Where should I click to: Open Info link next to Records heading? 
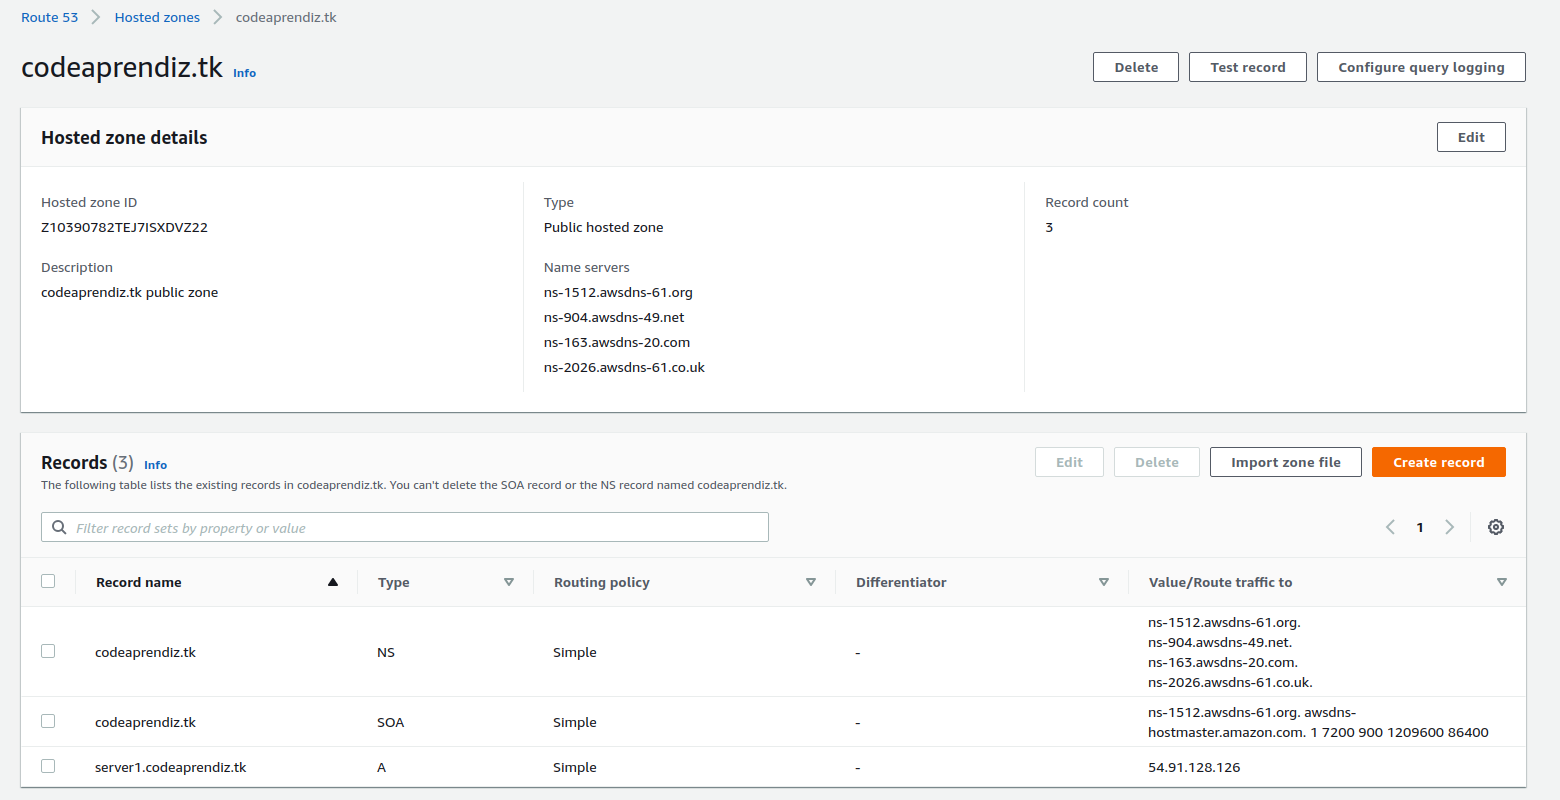click(155, 465)
